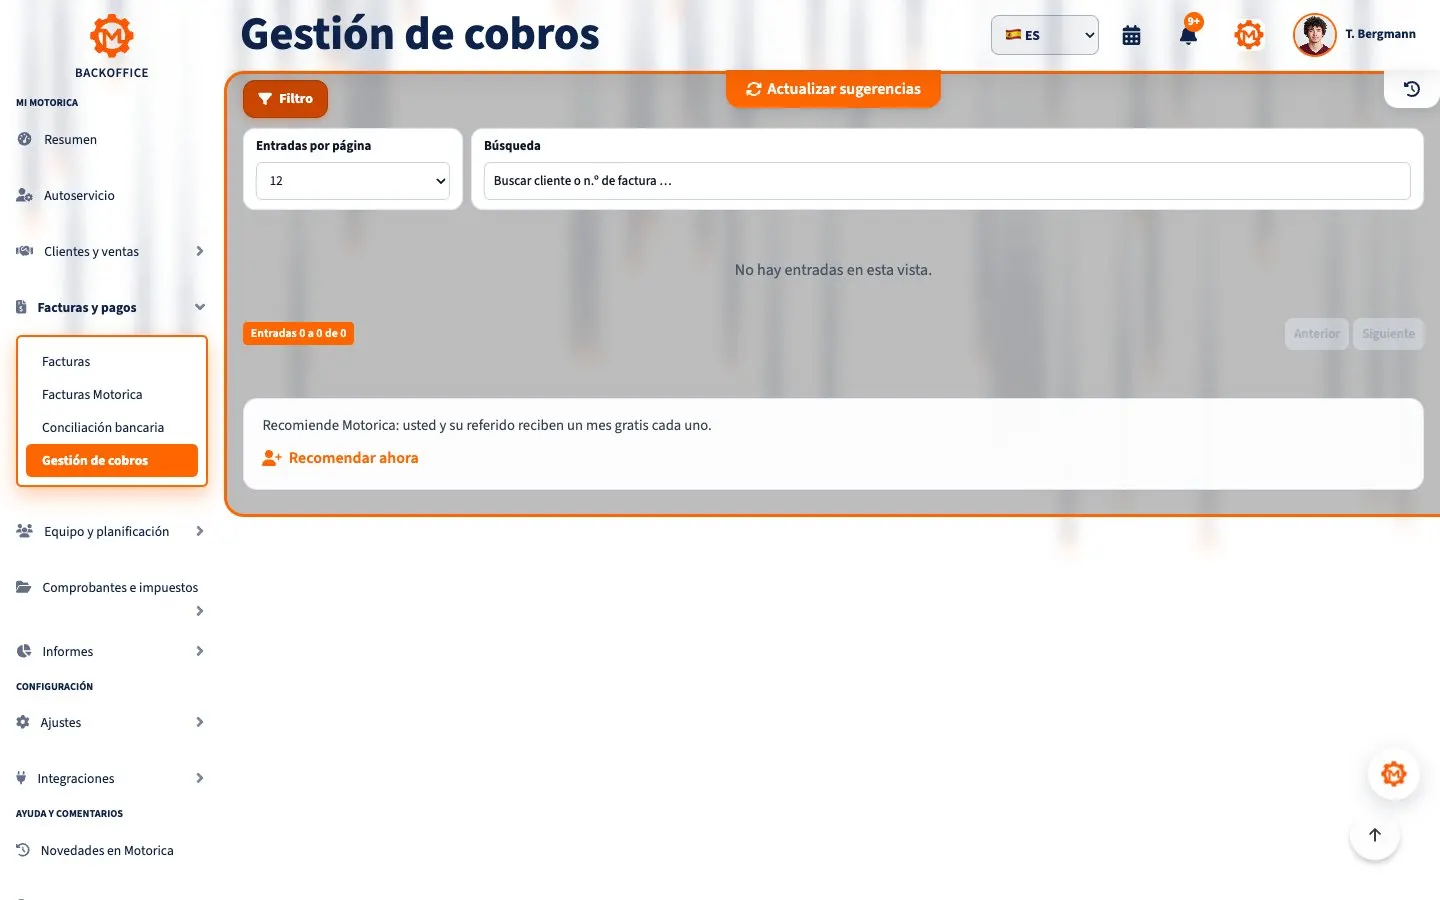
Task: Open Facturas Motorica submenu item
Action: coord(112,394)
